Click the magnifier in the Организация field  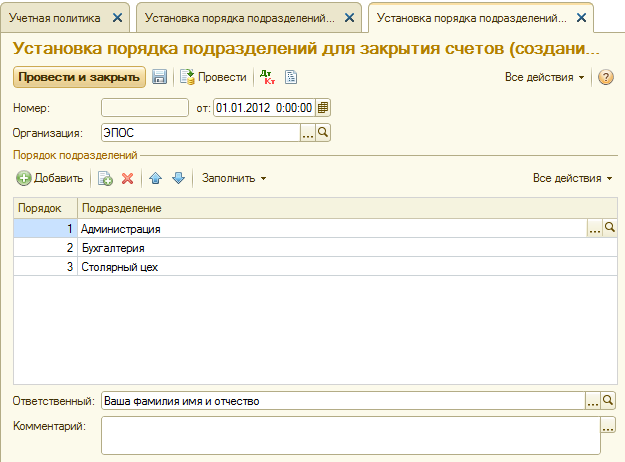tap(323, 133)
